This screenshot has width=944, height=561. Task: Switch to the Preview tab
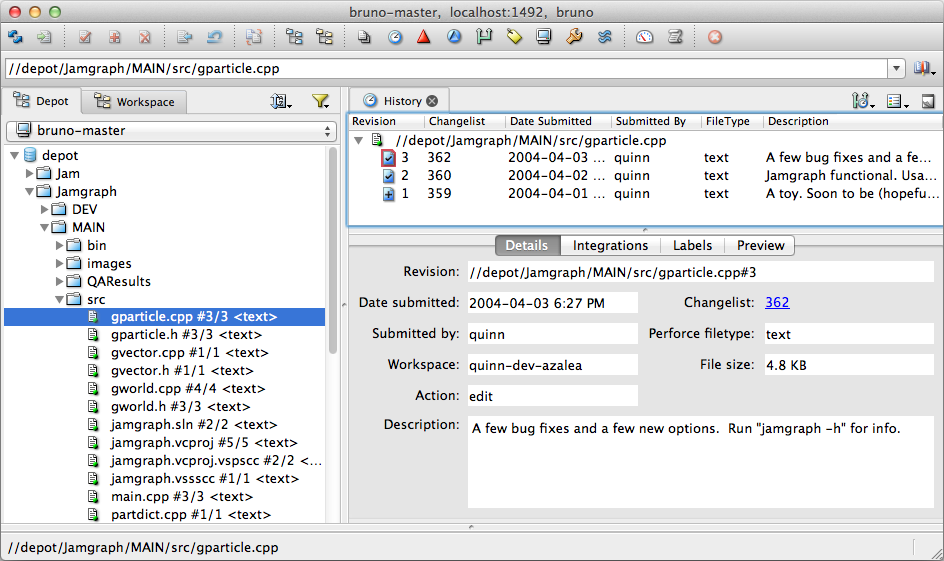click(x=760, y=245)
